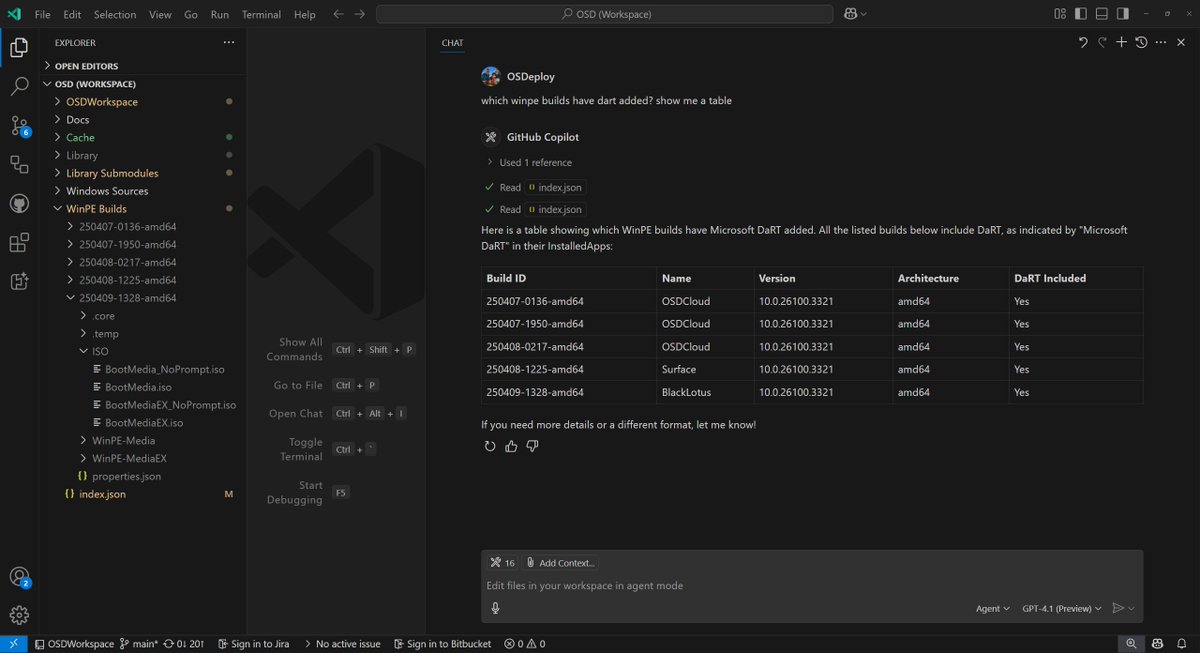Open the GPT-4.1 (Preview) model picker
This screenshot has width=1200, height=653.
[1062, 608]
